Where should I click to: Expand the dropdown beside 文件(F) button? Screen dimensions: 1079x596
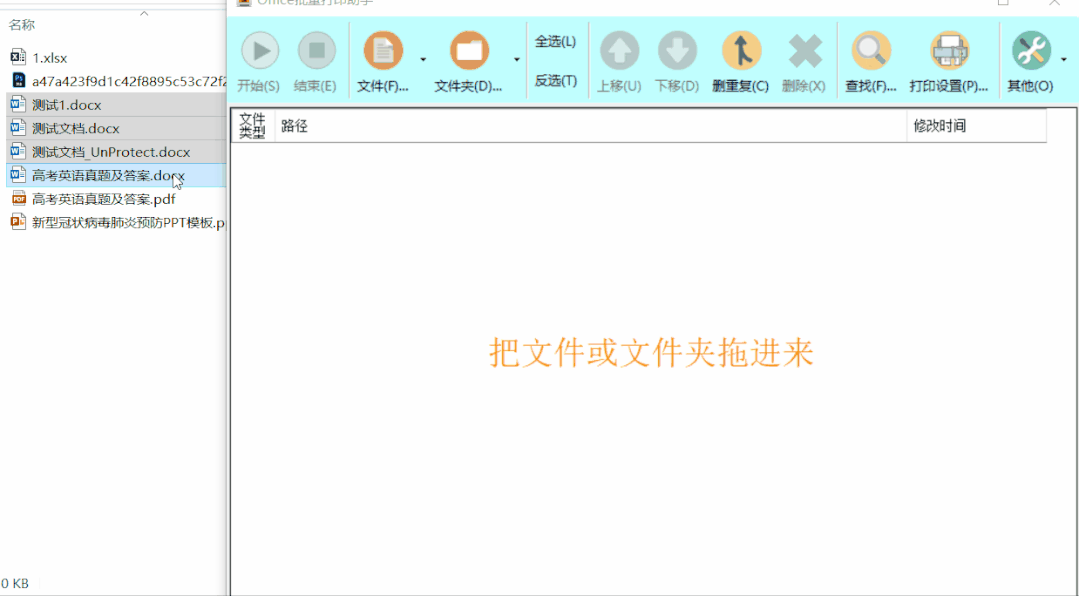(x=424, y=60)
